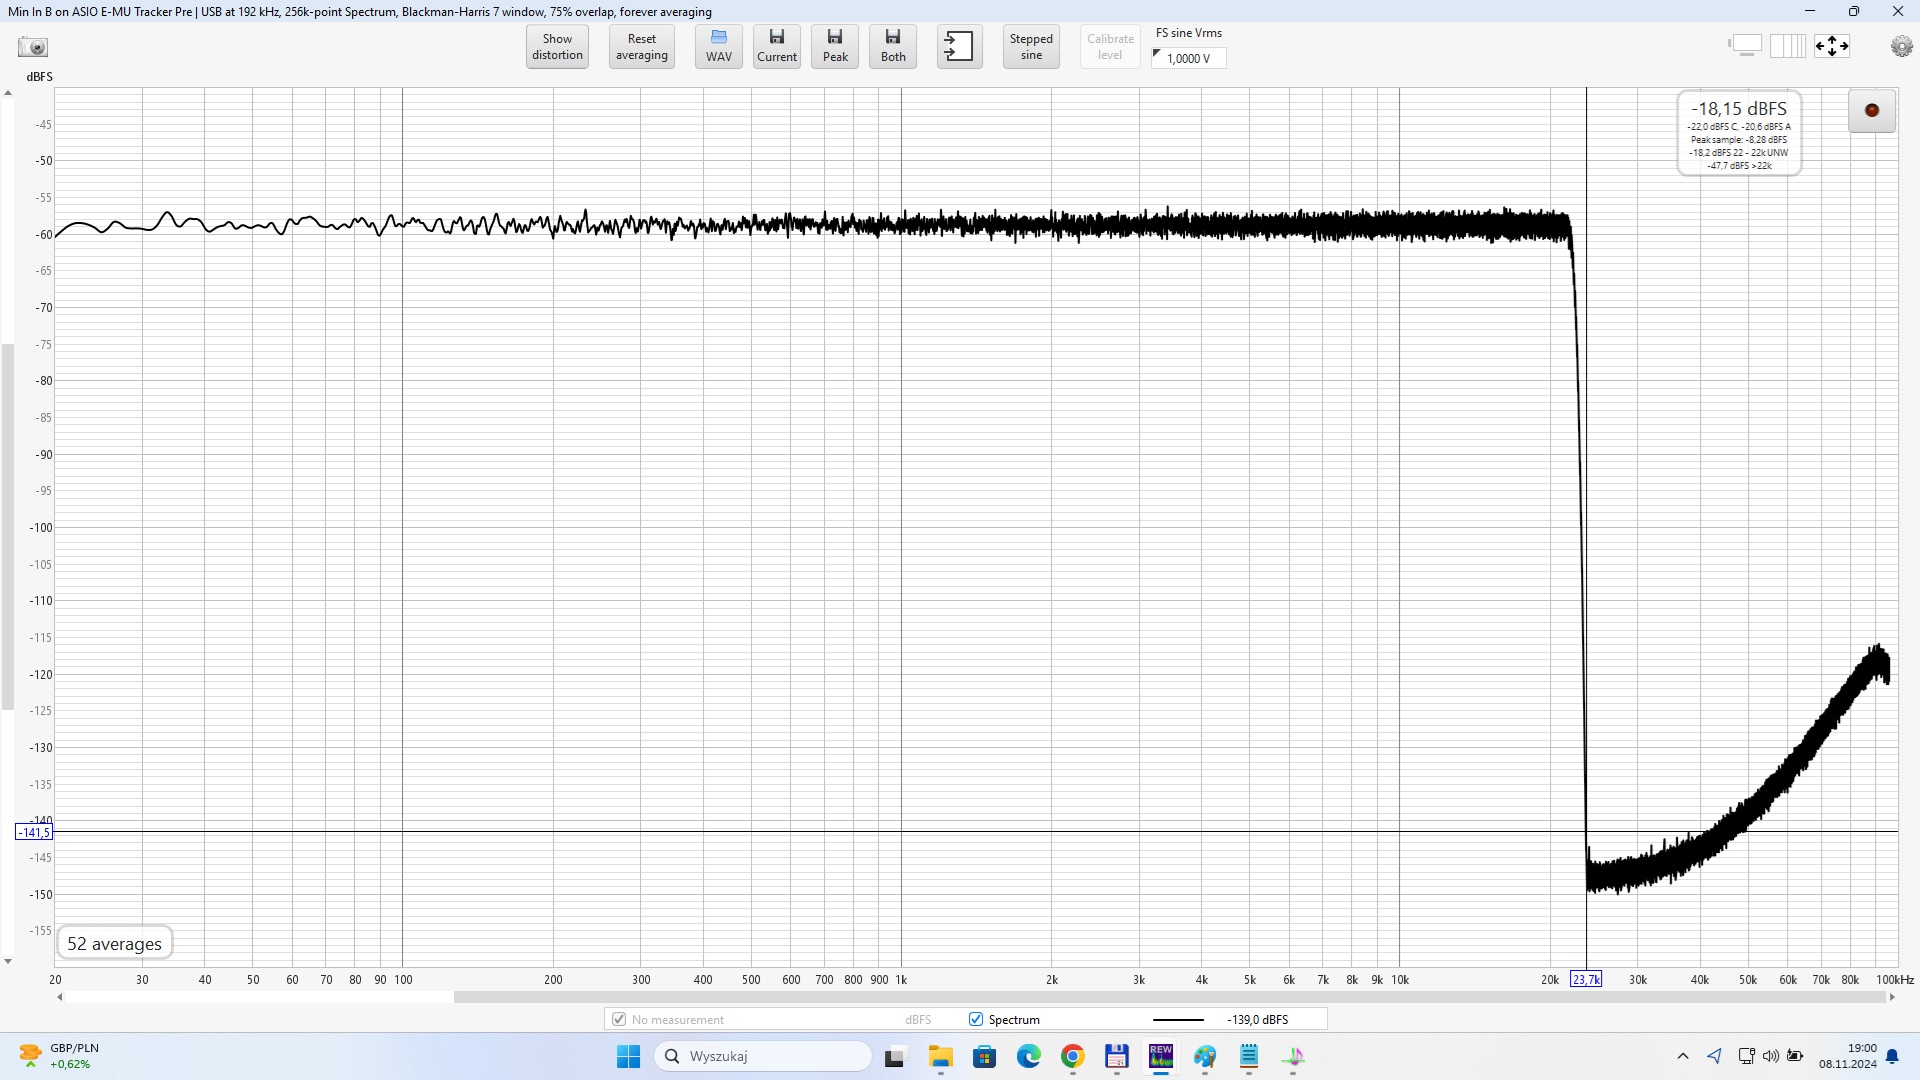The height and width of the screenshot is (1080, 1920).
Task: Open the GBP/PLN widget on taskbar
Action: [60, 1056]
